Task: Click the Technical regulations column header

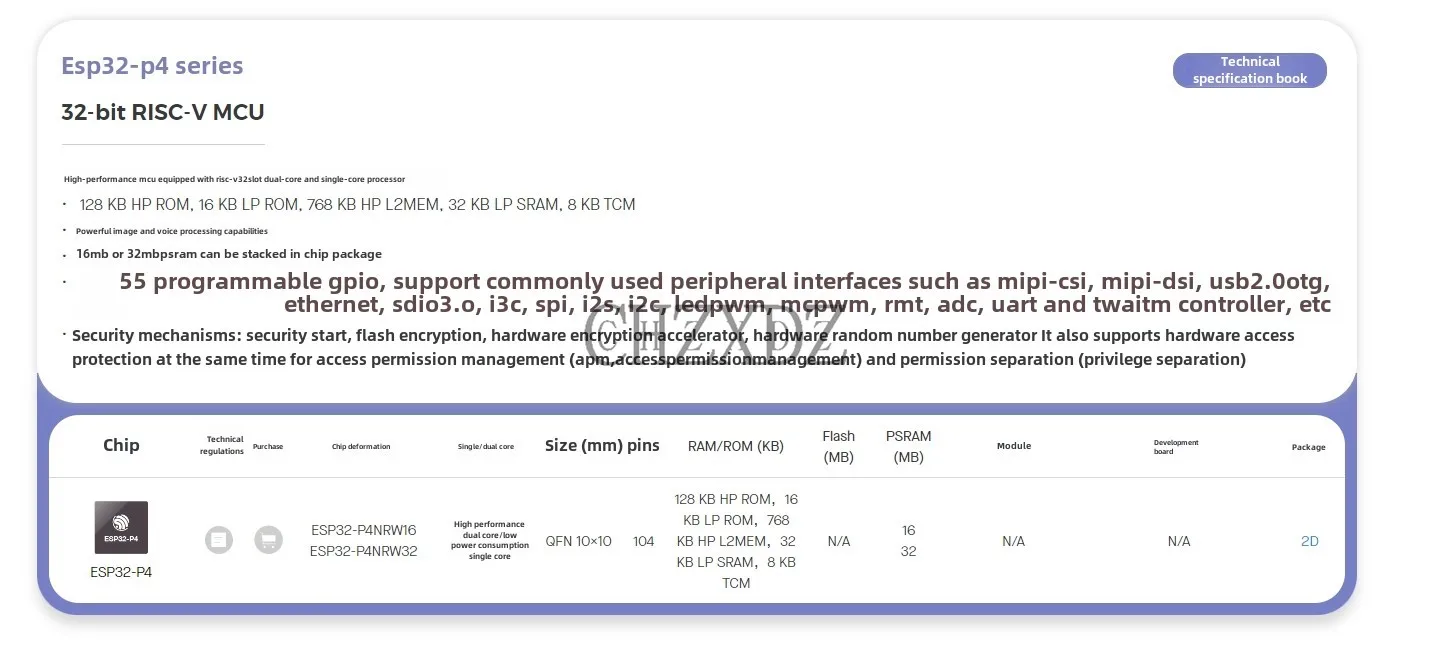Action: coord(222,445)
